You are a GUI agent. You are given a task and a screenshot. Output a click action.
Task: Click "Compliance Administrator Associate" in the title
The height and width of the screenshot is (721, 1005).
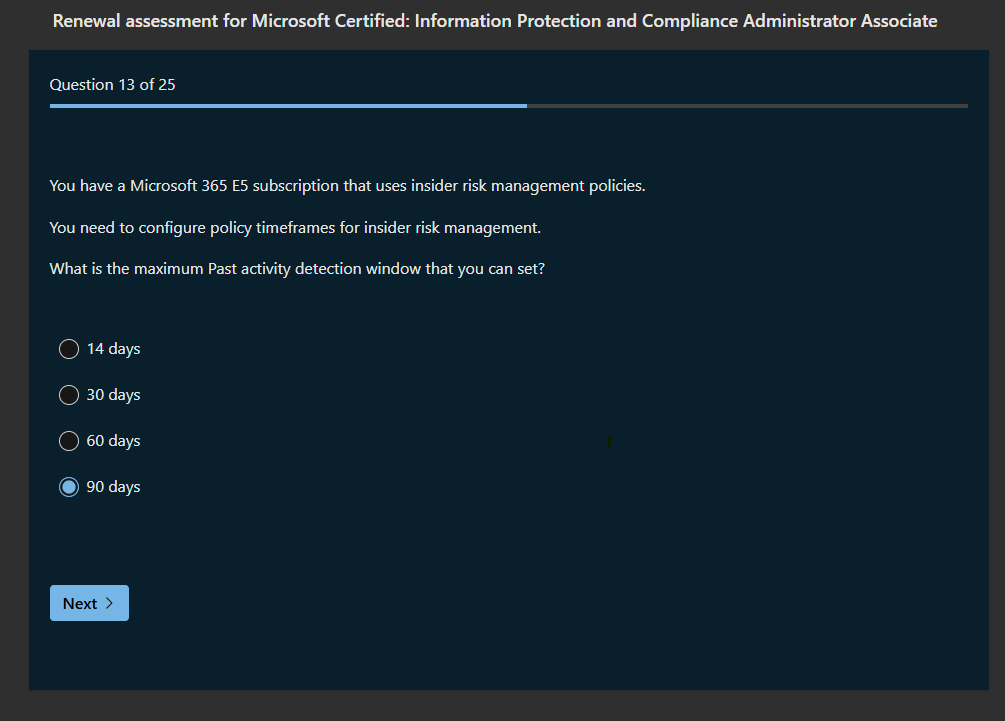tap(789, 21)
